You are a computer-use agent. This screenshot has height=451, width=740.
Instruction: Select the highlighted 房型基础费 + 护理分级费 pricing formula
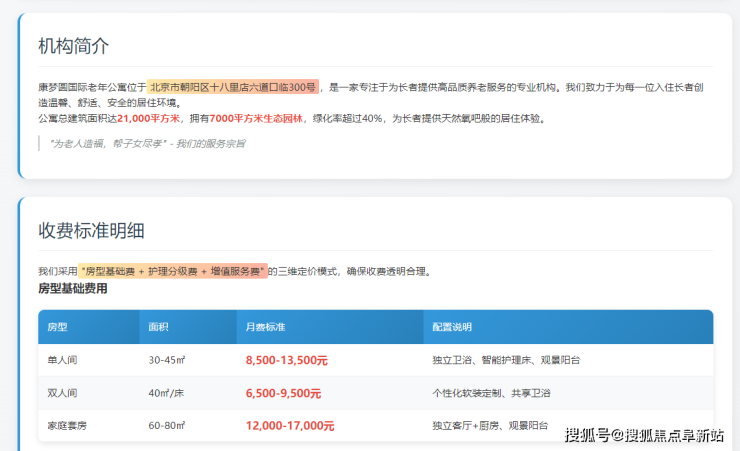[x=172, y=271]
